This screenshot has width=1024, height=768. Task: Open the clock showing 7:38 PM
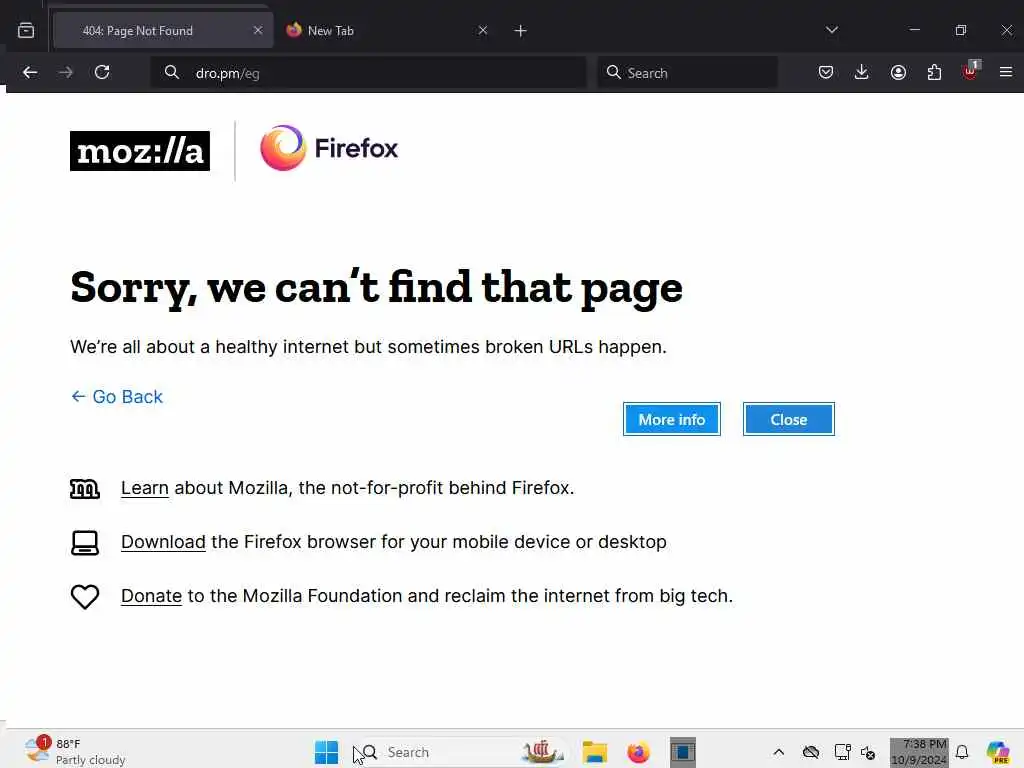point(919,752)
